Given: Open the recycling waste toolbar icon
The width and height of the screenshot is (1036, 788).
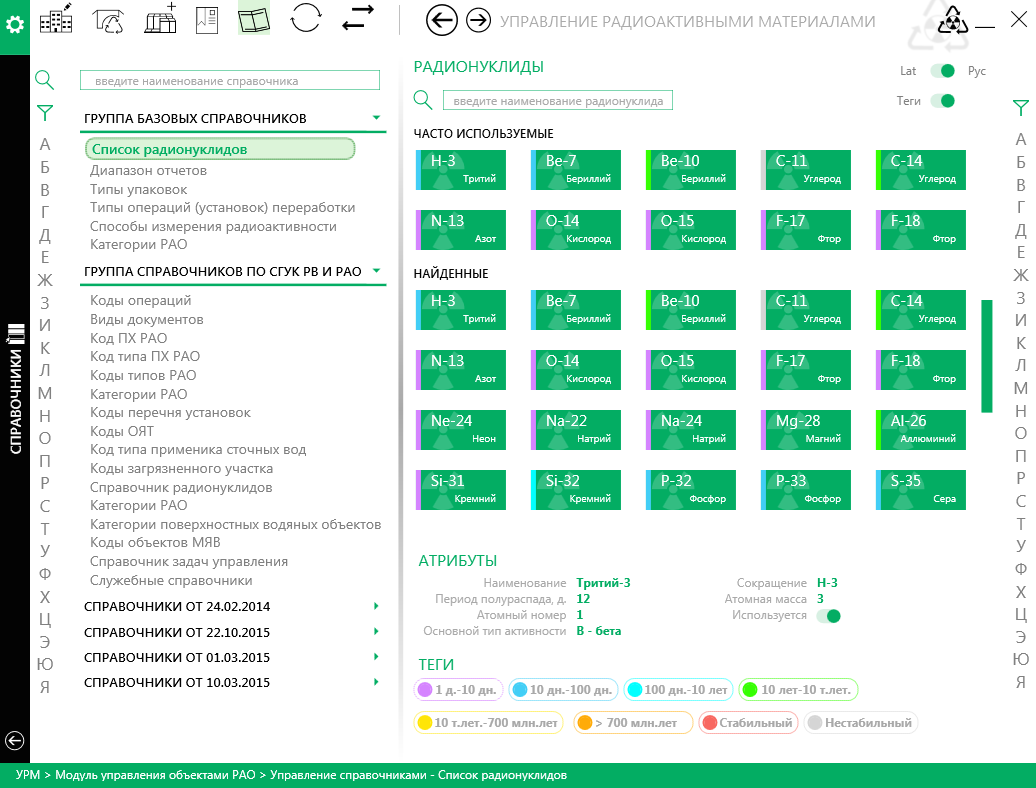Looking at the screenshot, I should [109, 20].
